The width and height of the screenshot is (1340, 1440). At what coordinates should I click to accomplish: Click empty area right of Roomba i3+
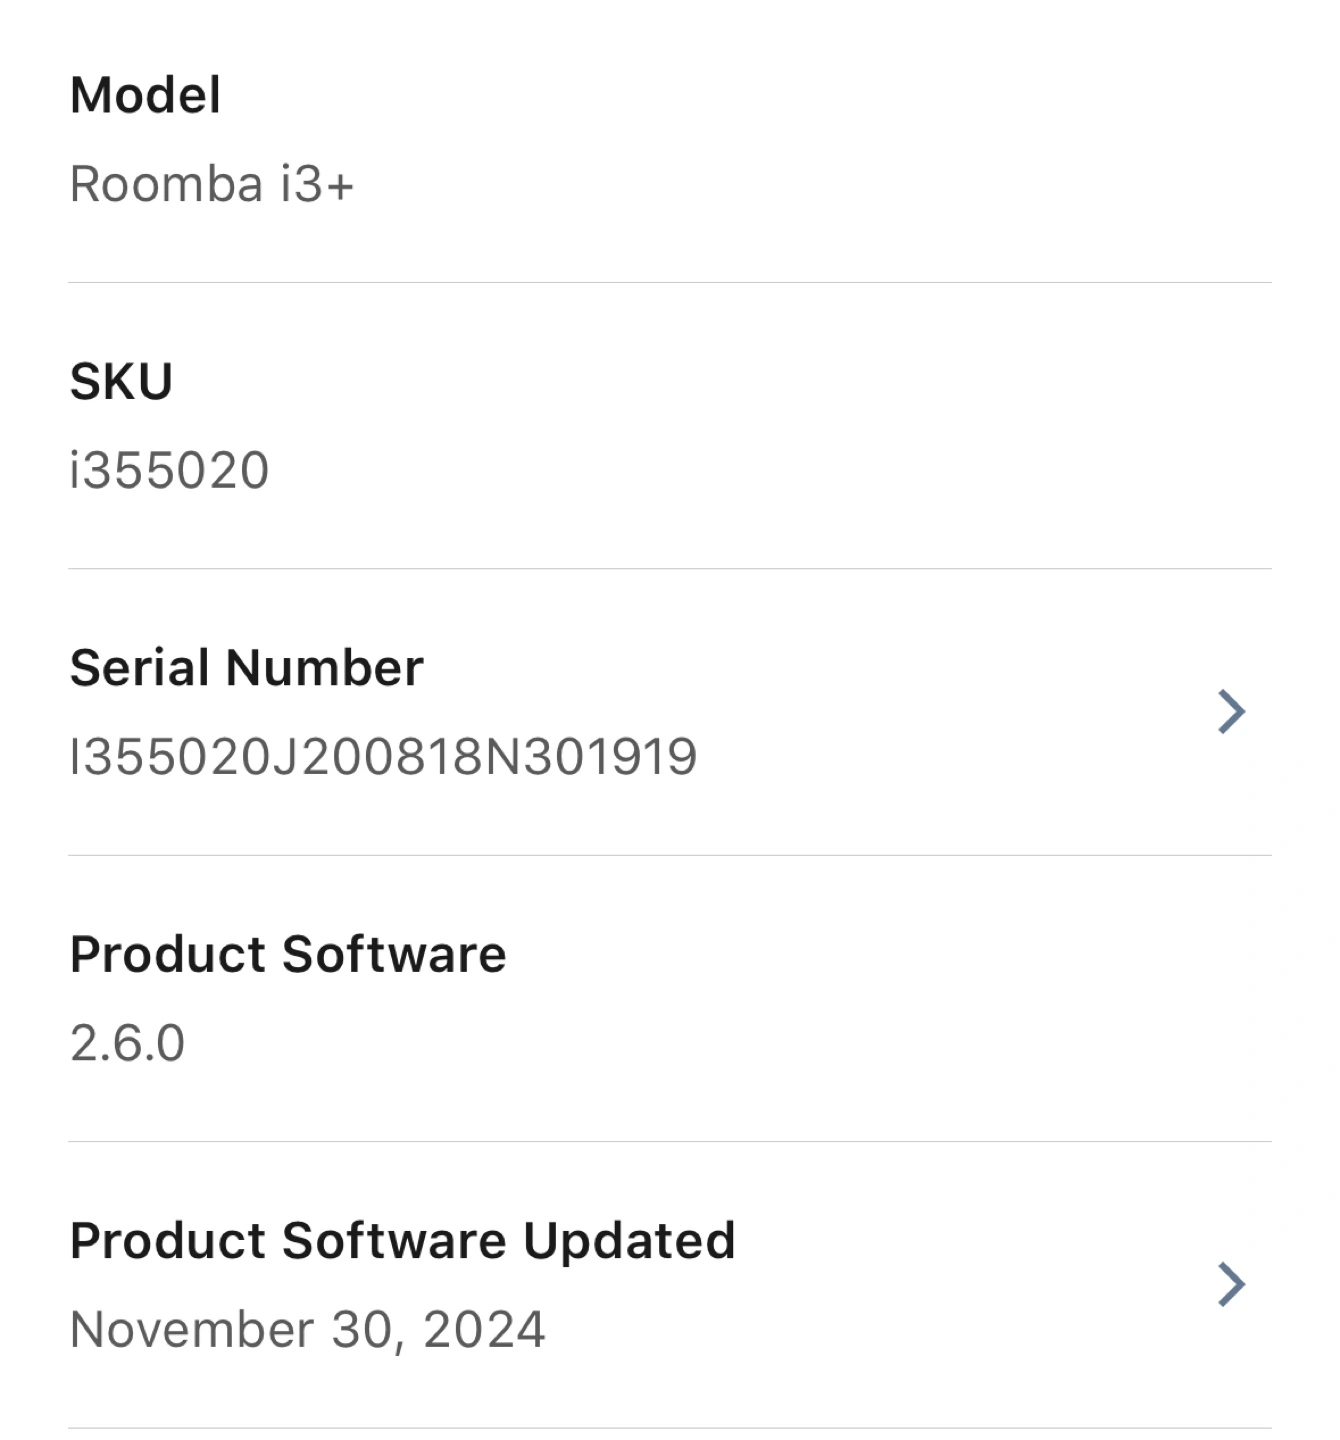click(x=800, y=184)
